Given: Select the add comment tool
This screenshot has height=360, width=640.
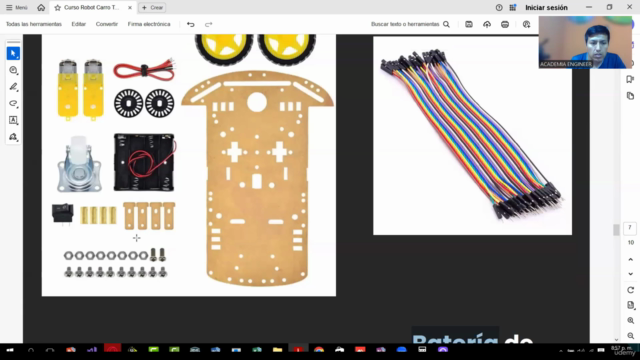Looking at the screenshot, I should click(x=13, y=70).
